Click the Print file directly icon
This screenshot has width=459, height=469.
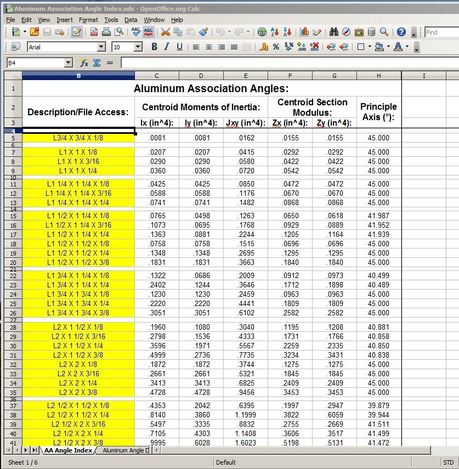tap(106, 32)
